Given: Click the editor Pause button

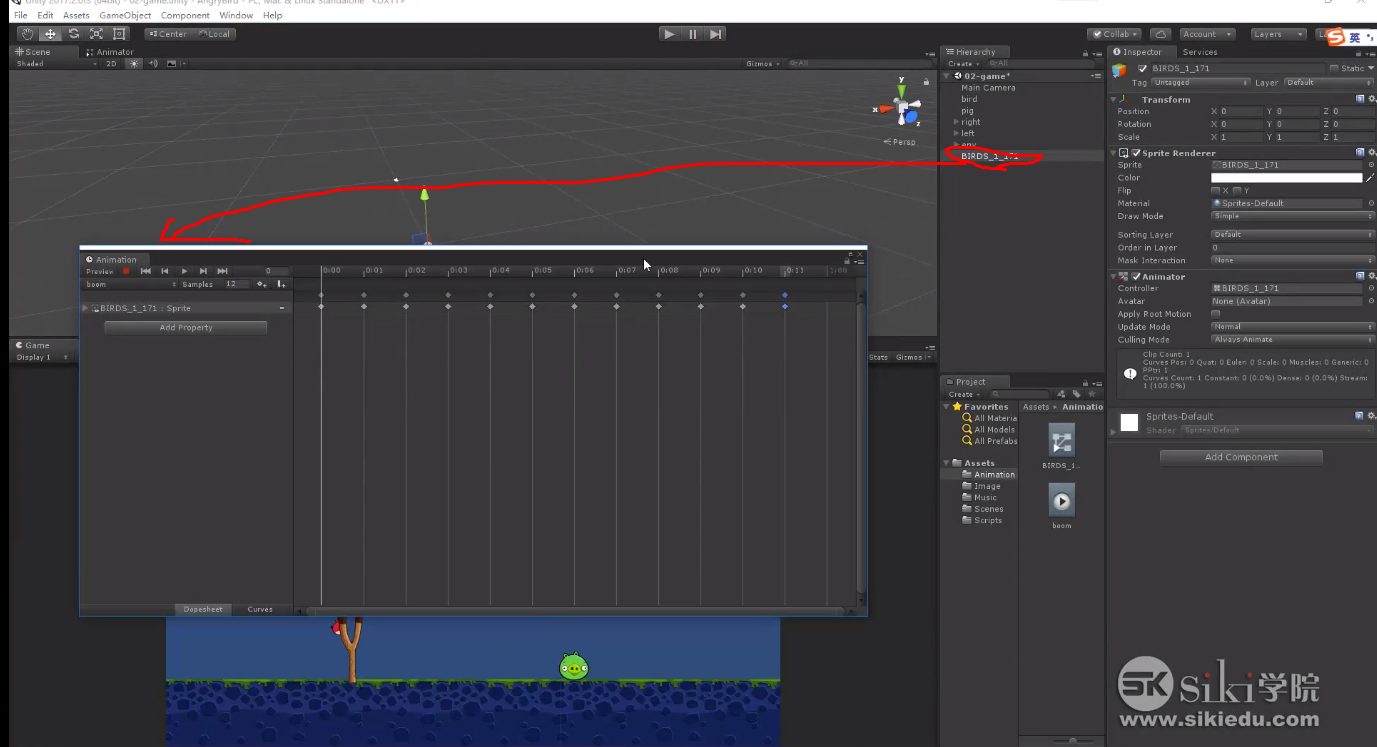Looking at the screenshot, I should click(x=692, y=34).
